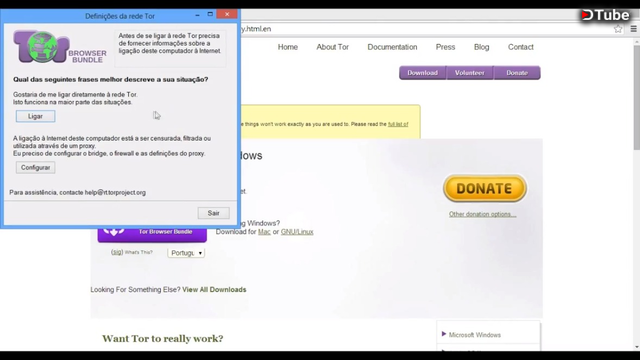Click the page vertical scrollbar thumb

pos(636,97)
